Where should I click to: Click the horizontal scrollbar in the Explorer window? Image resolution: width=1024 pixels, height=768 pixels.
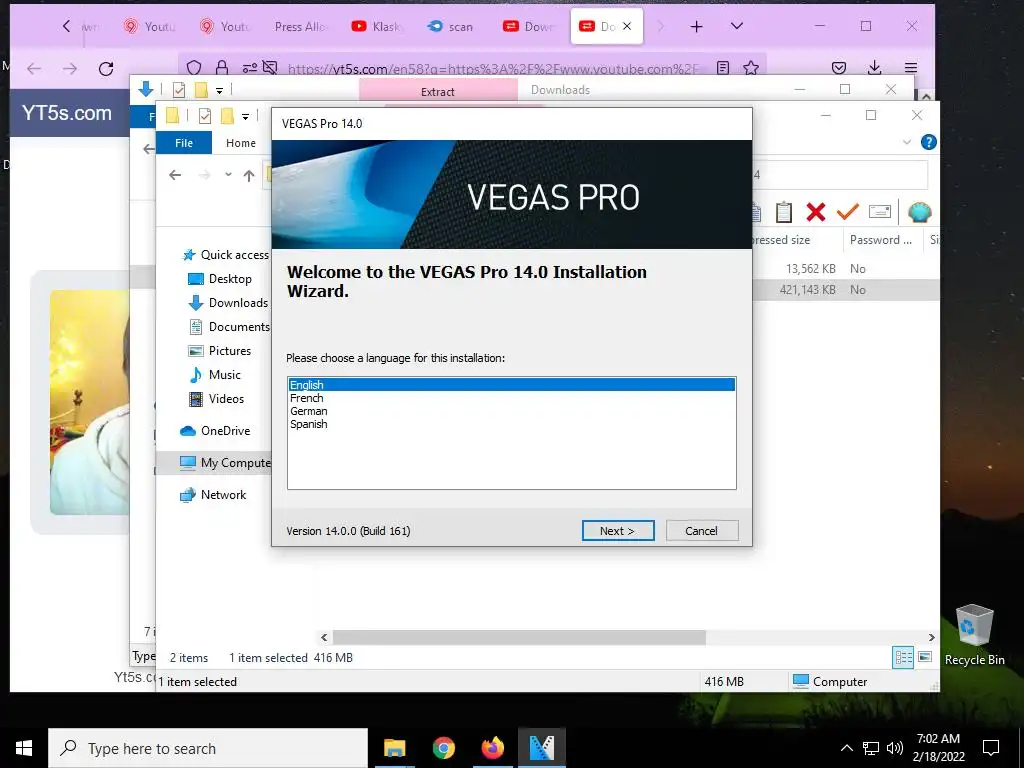pos(519,637)
